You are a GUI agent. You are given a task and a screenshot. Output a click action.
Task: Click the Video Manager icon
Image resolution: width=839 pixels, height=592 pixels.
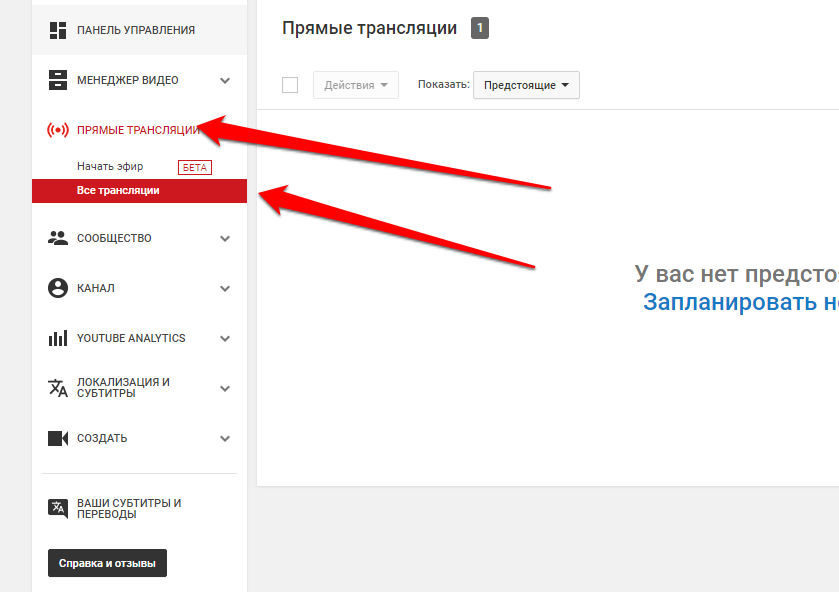pyautogui.click(x=58, y=80)
